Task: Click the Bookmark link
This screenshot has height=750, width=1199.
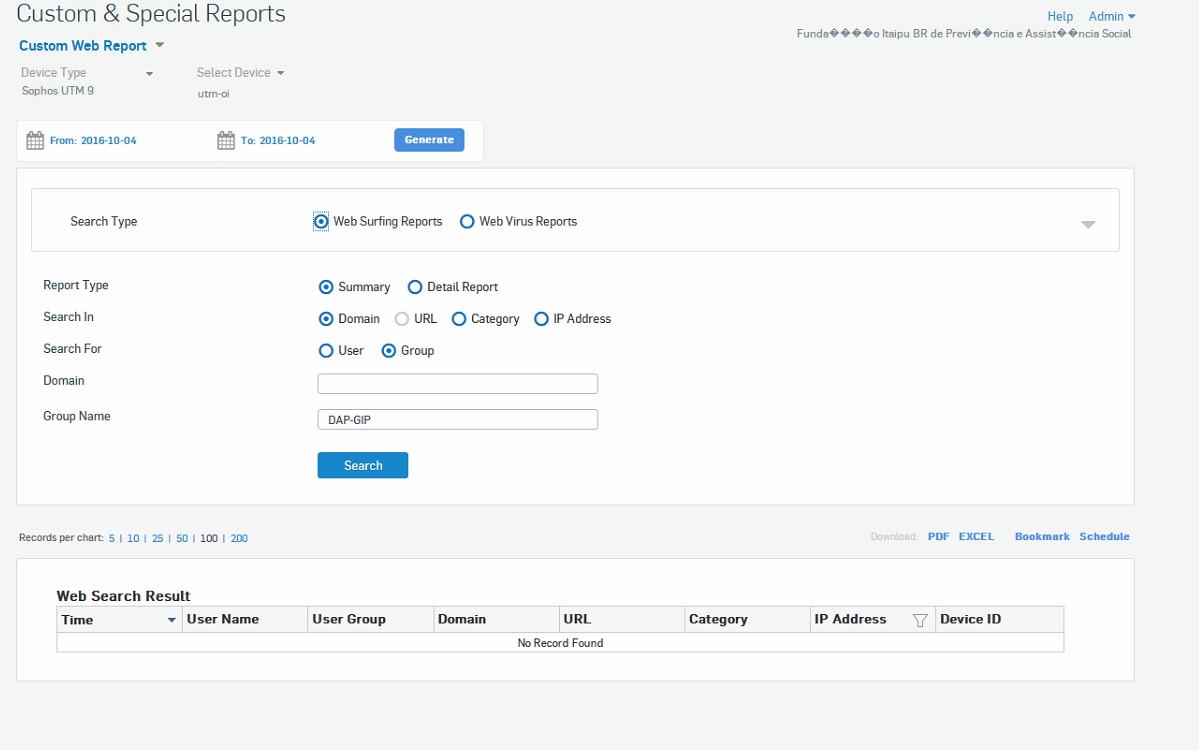Action: 1041,537
